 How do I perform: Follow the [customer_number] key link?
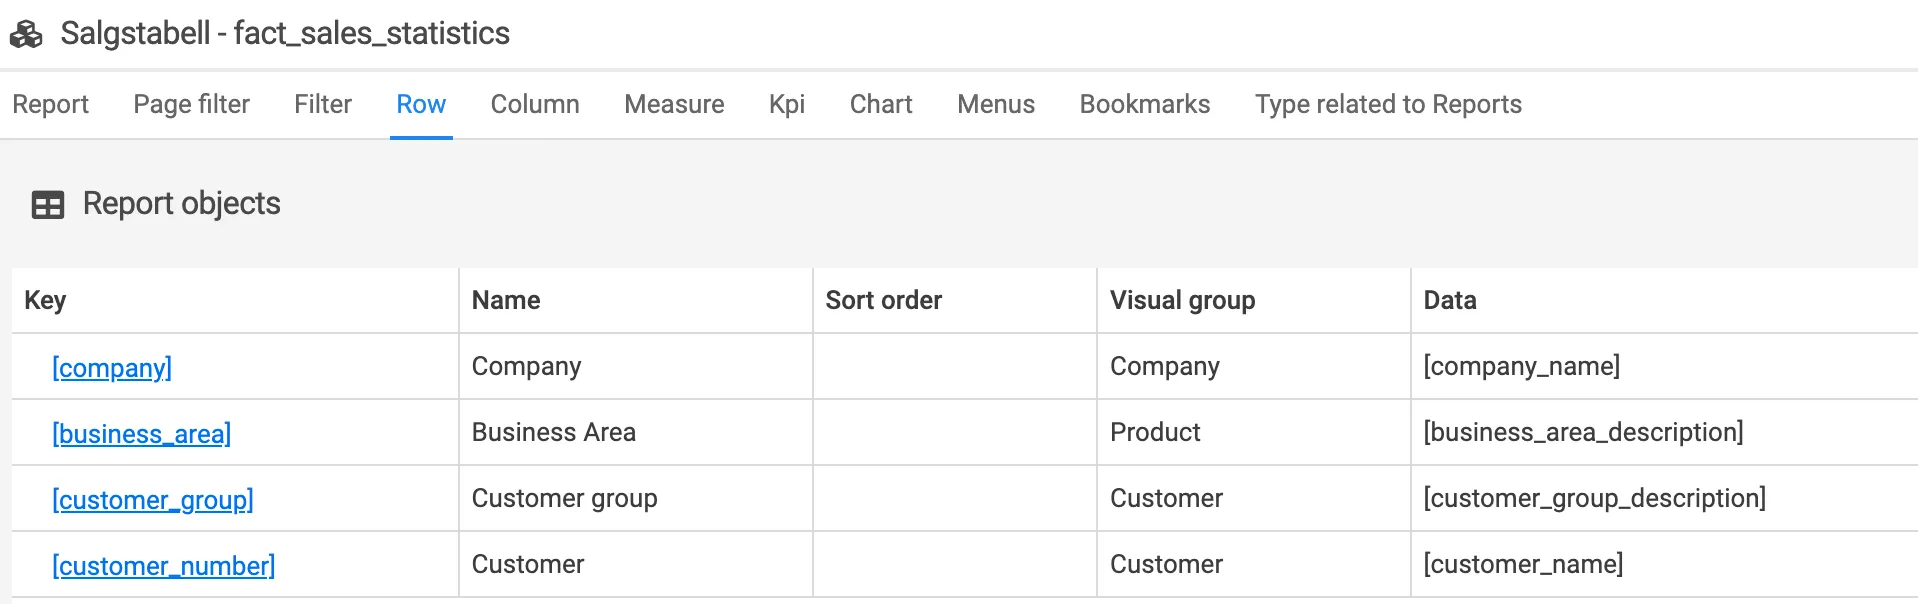163,566
